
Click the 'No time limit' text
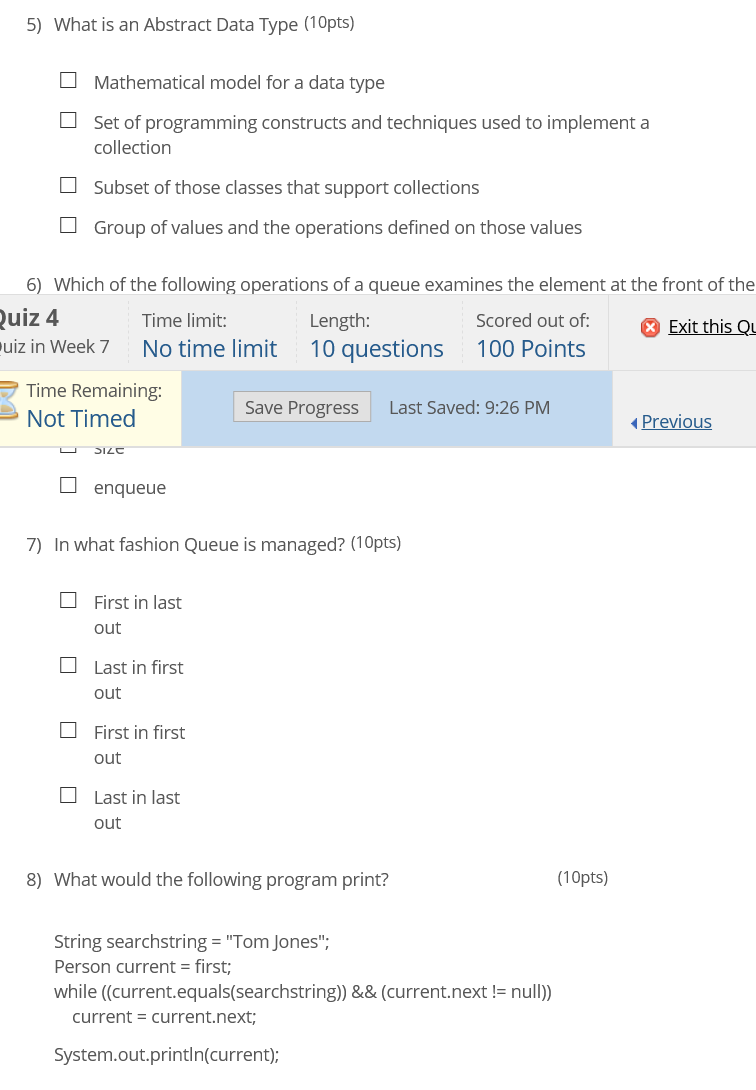pyautogui.click(x=209, y=349)
